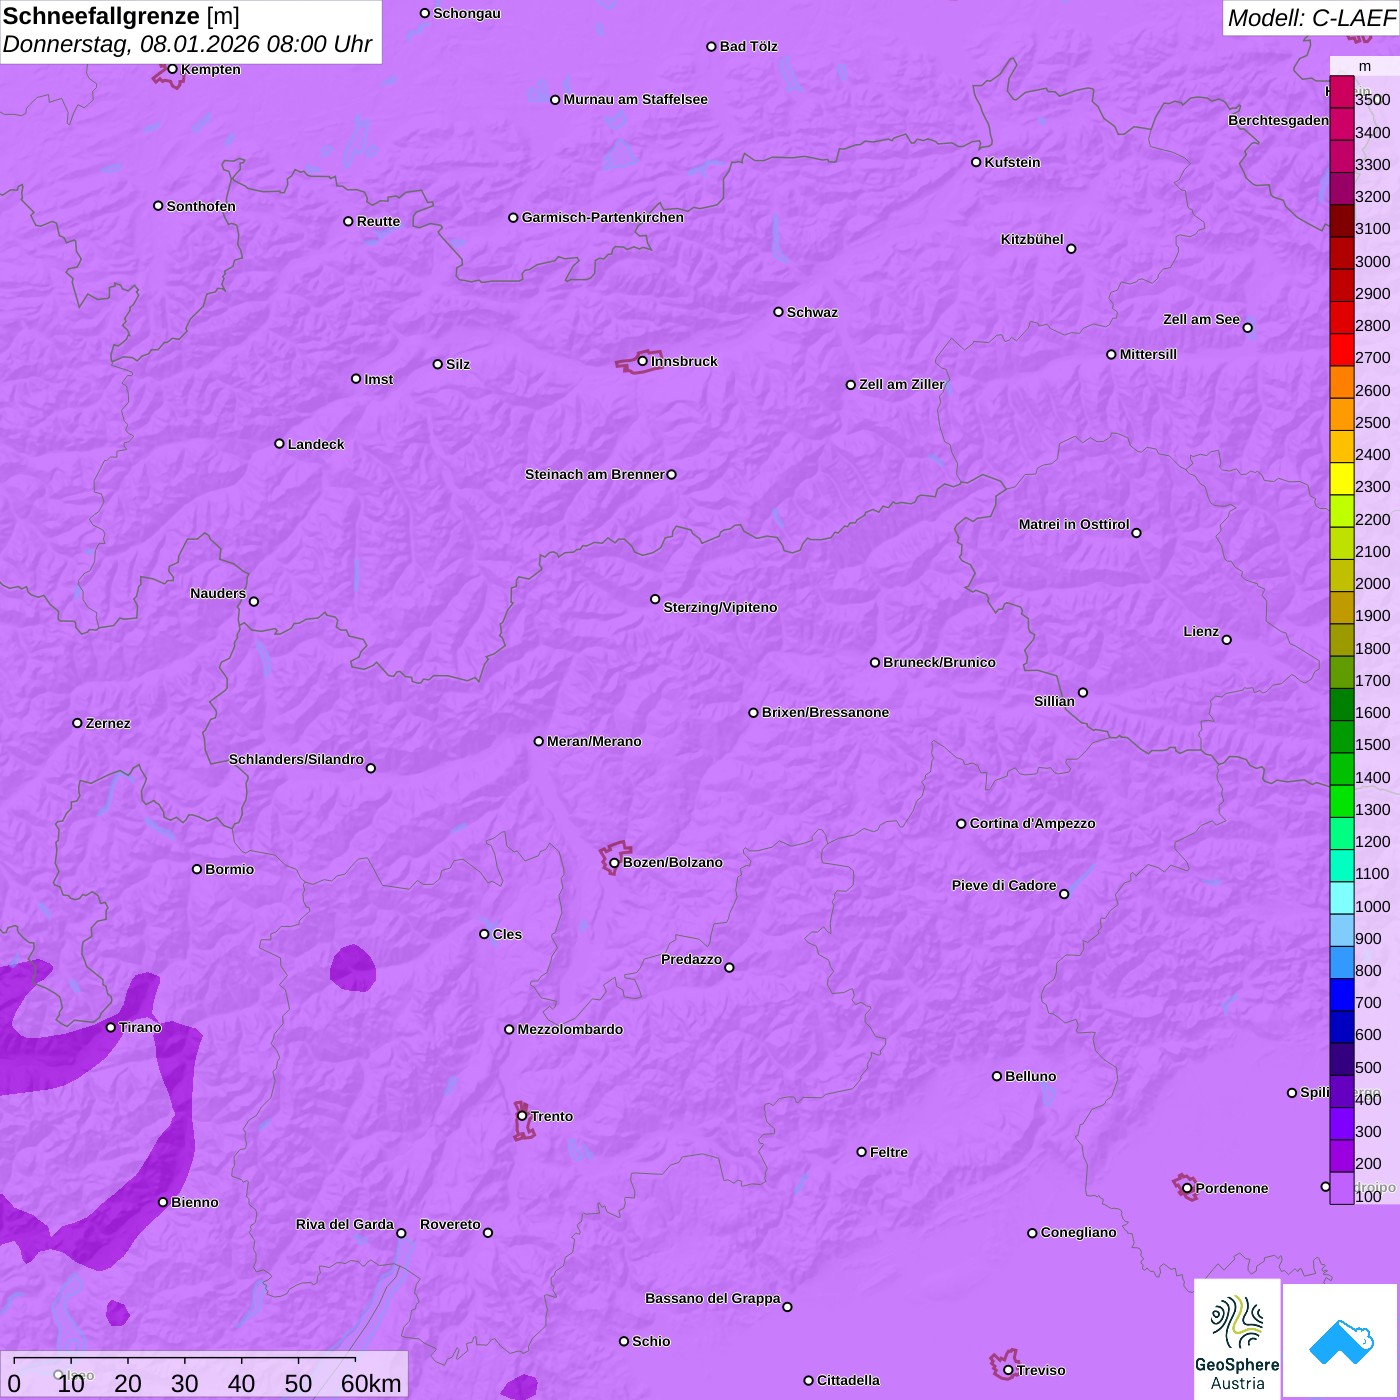Click the Schwaz marker dot
The height and width of the screenshot is (1400, 1400).
779,312
